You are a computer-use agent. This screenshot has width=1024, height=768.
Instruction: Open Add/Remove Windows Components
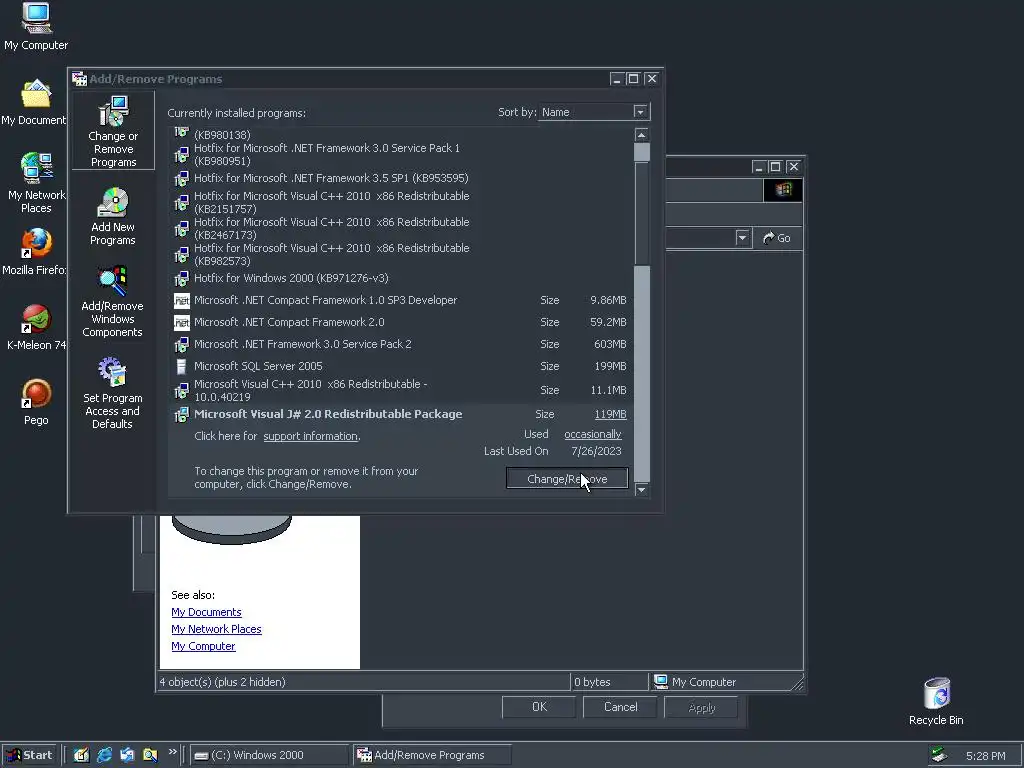[x=112, y=301]
